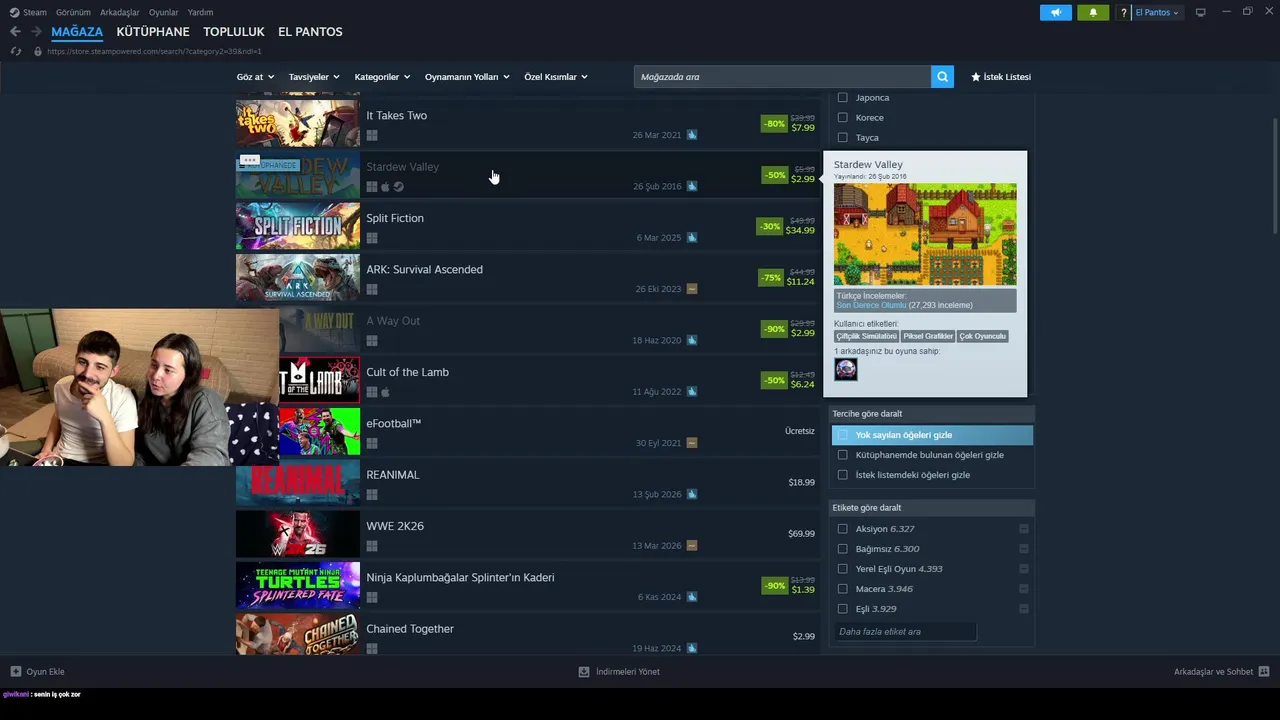Click the Steam logo in the menu bar

(x=14, y=12)
